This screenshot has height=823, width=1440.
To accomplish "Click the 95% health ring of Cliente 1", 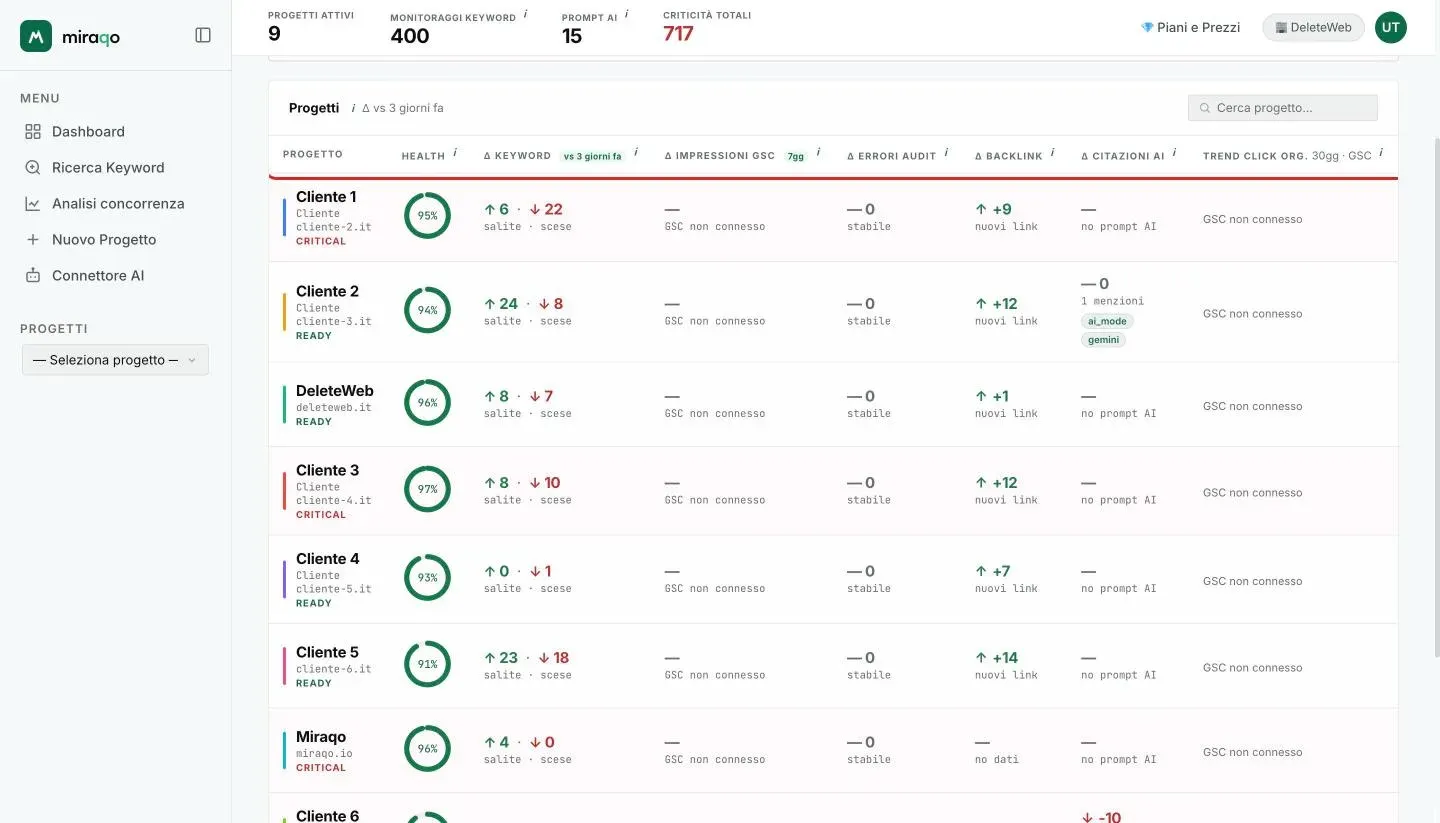I will click(x=427, y=215).
